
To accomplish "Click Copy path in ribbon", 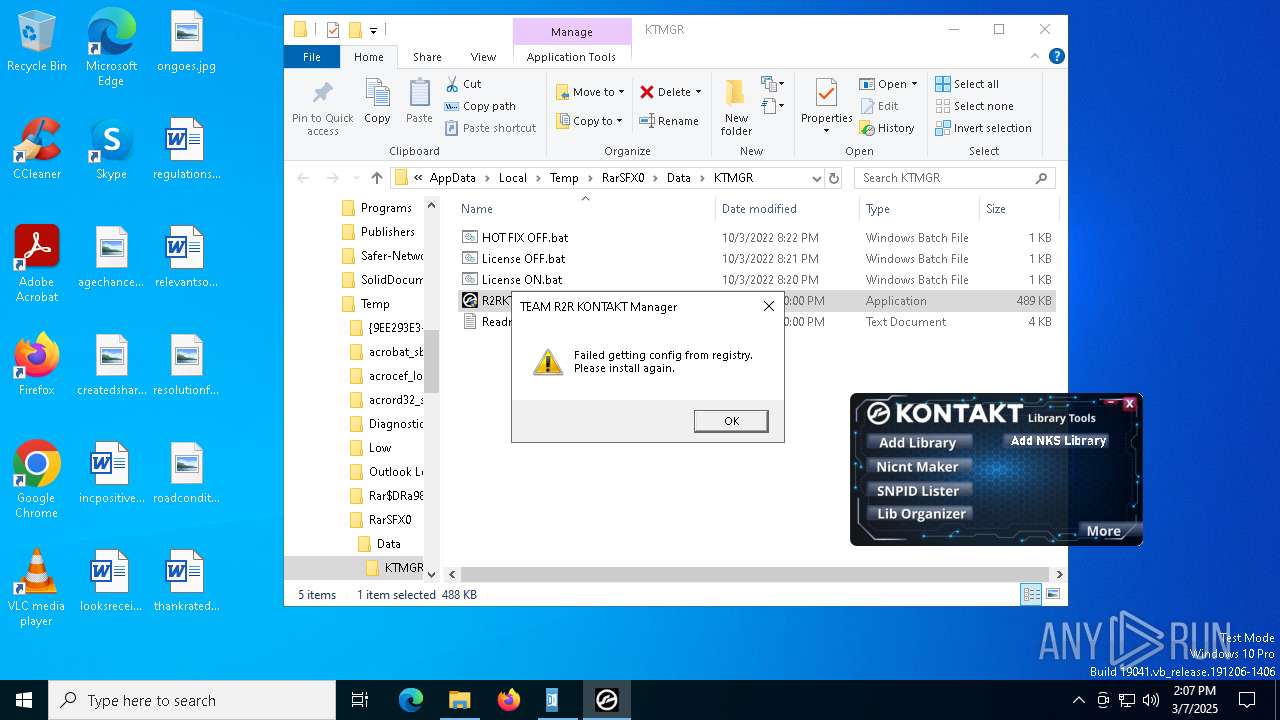I will coord(480,106).
